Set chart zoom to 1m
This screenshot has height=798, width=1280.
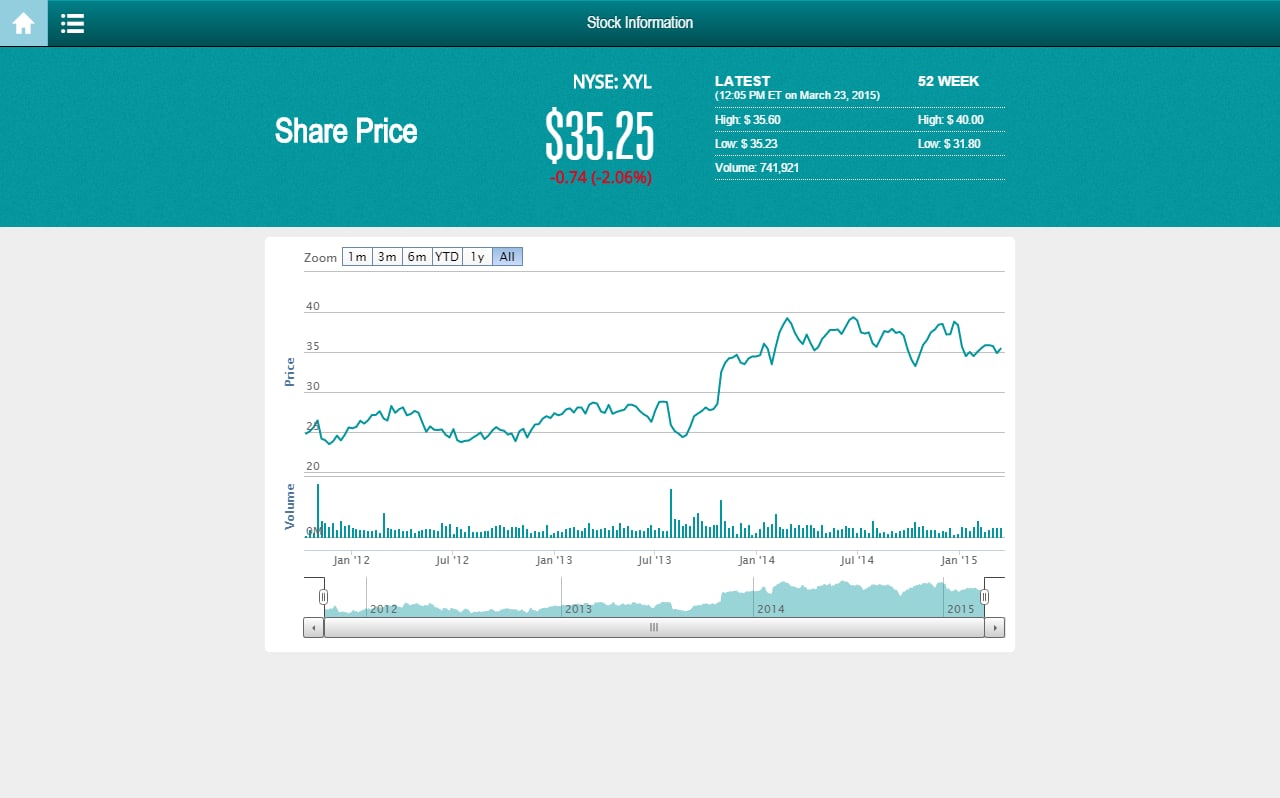357,257
